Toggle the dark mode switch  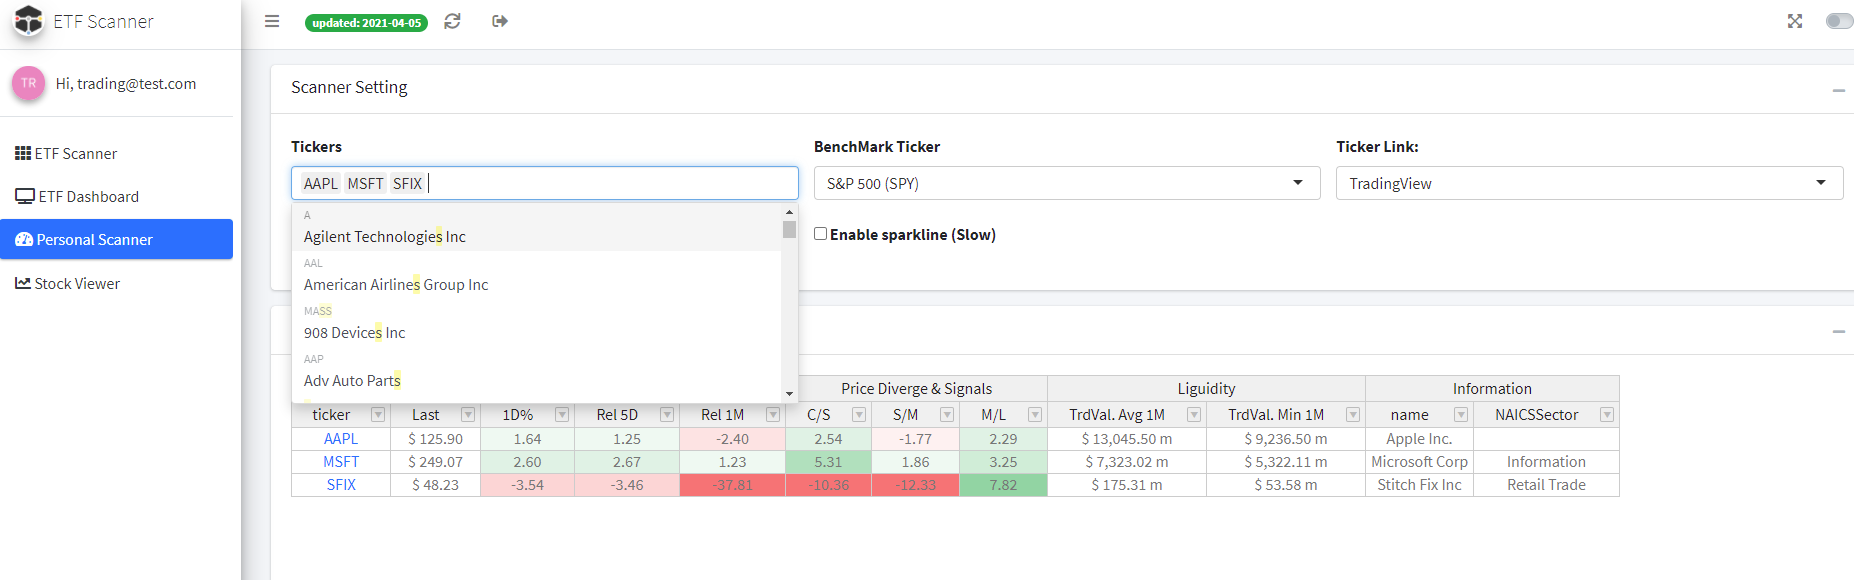1839,21
